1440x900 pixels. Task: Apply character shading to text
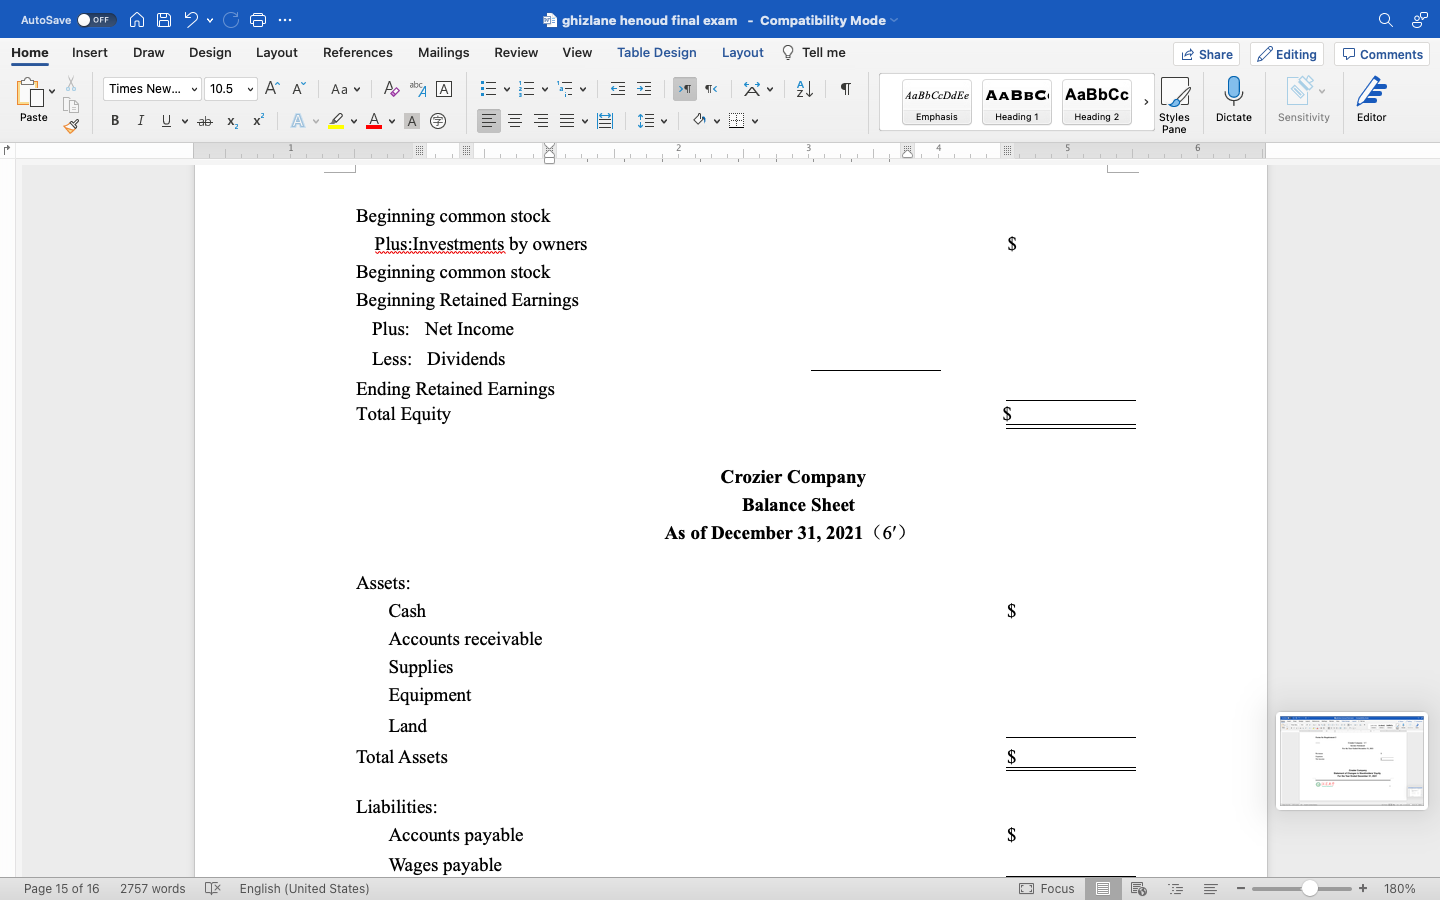412,121
